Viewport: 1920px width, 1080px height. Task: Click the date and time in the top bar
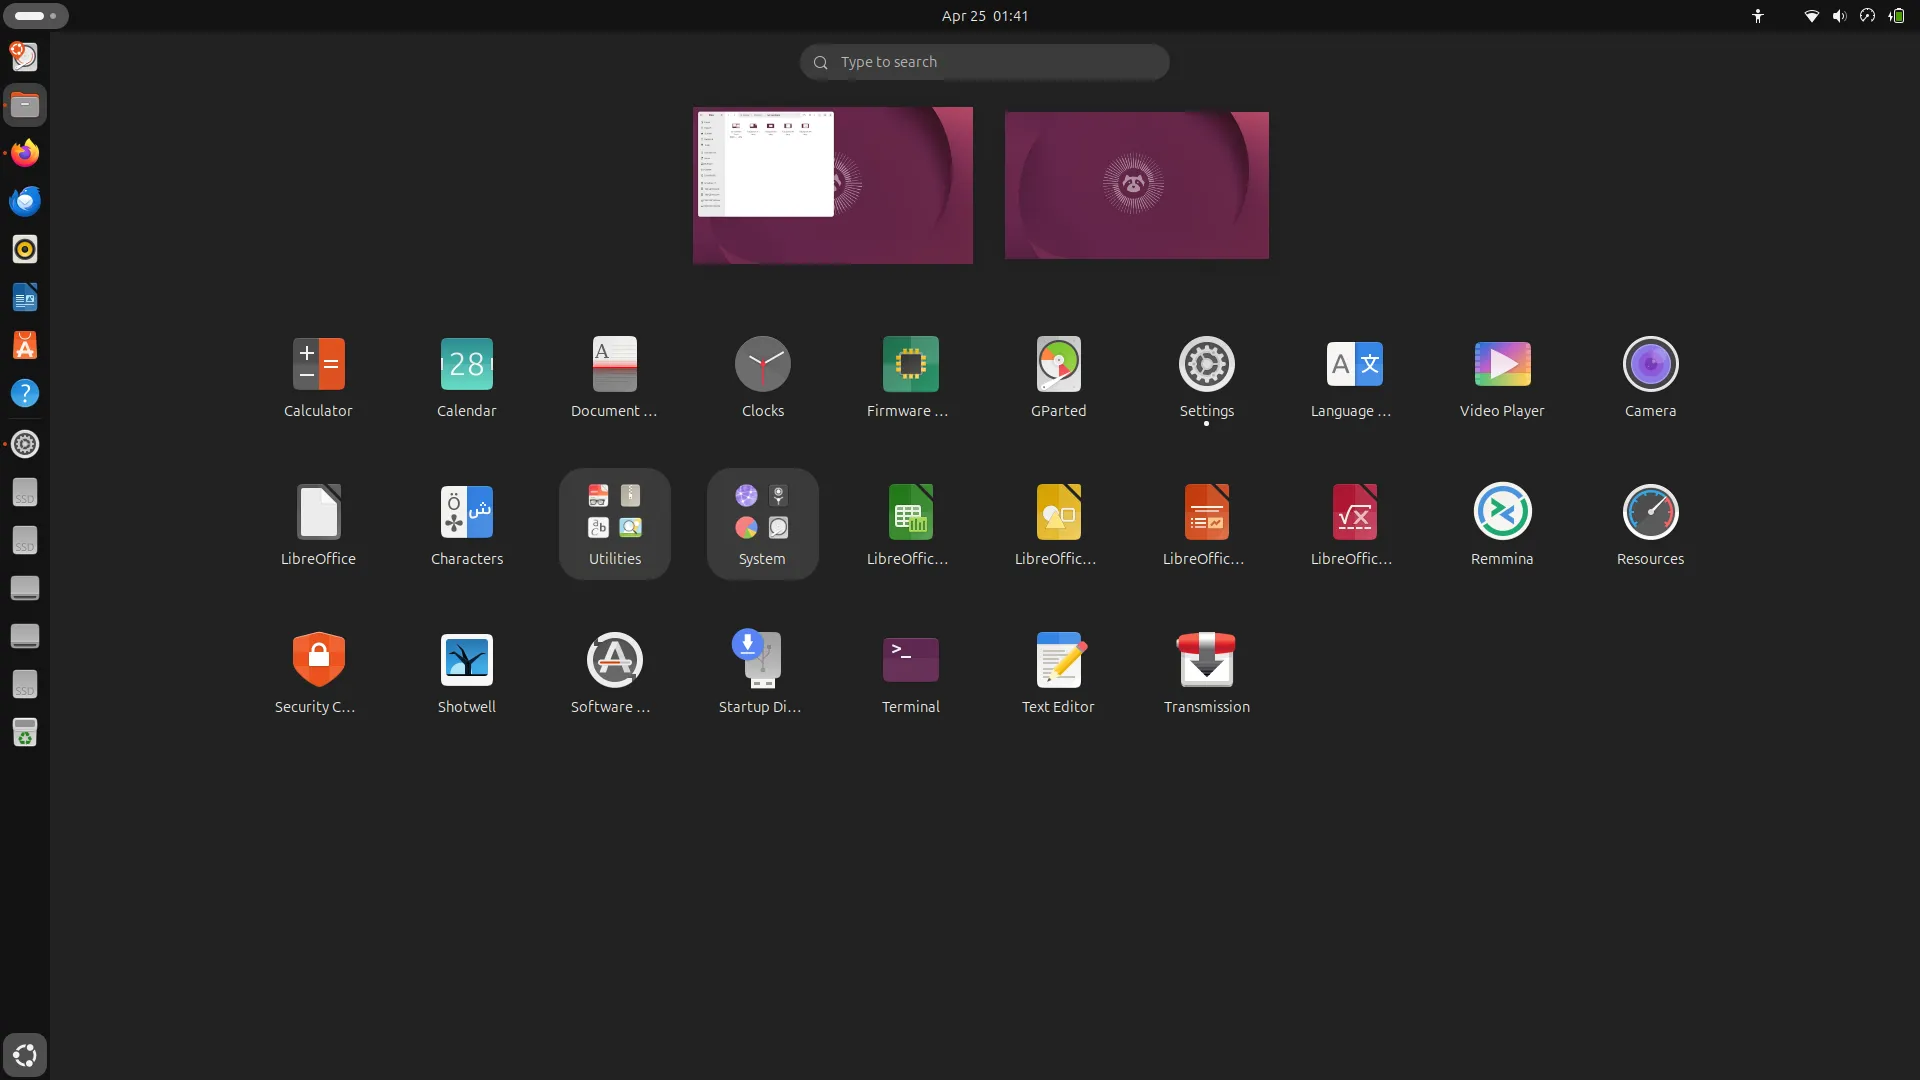point(984,16)
